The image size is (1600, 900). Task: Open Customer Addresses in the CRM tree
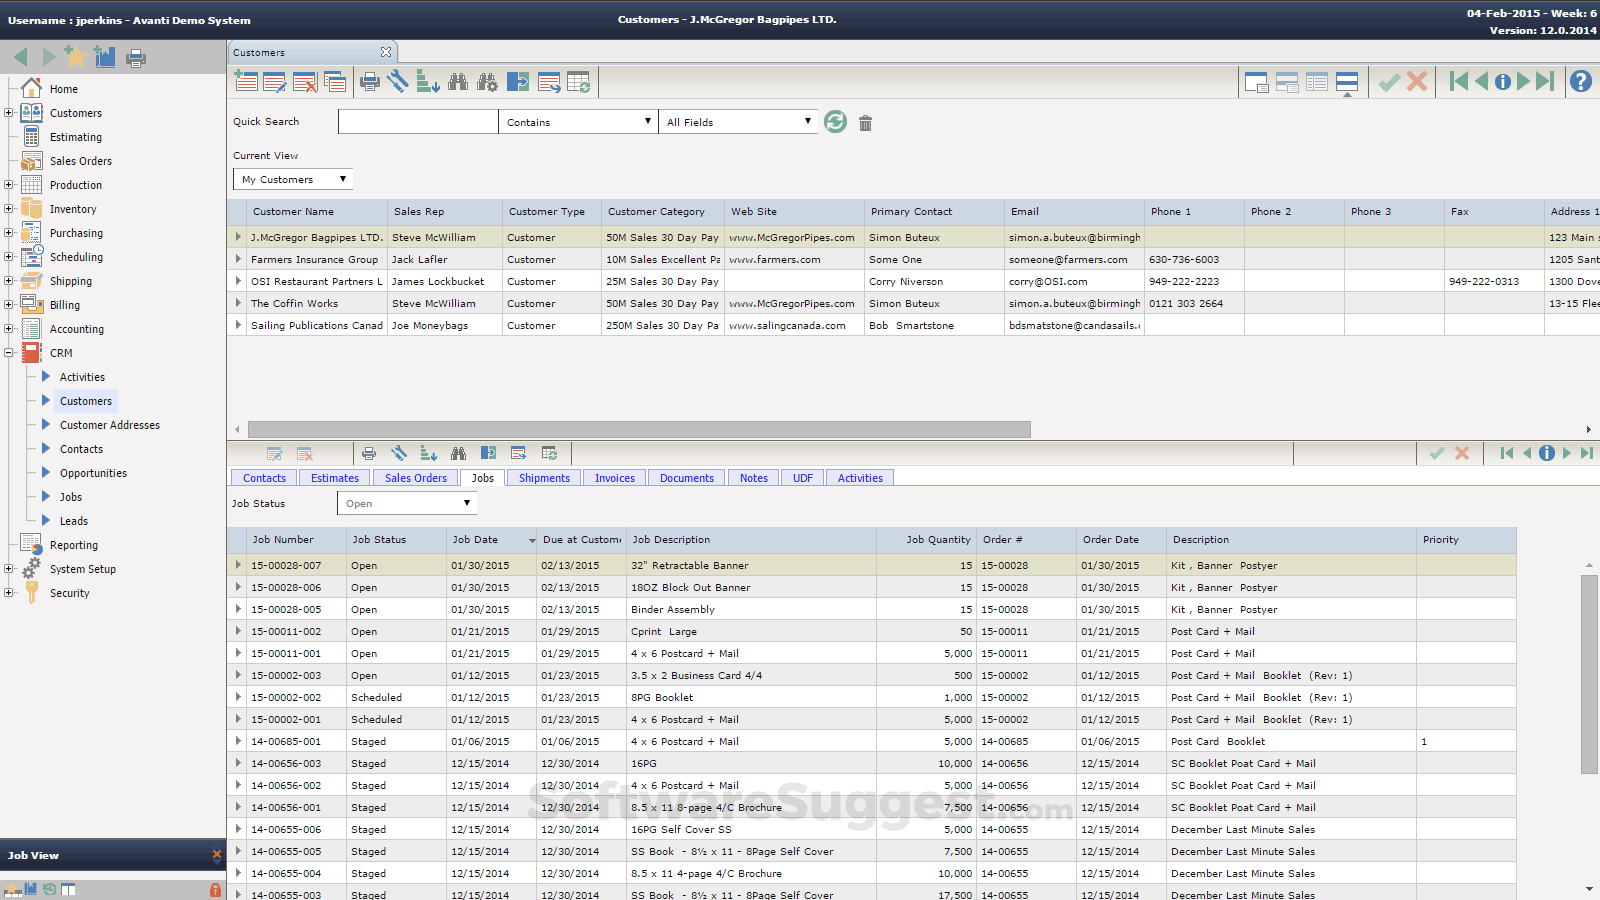click(109, 425)
